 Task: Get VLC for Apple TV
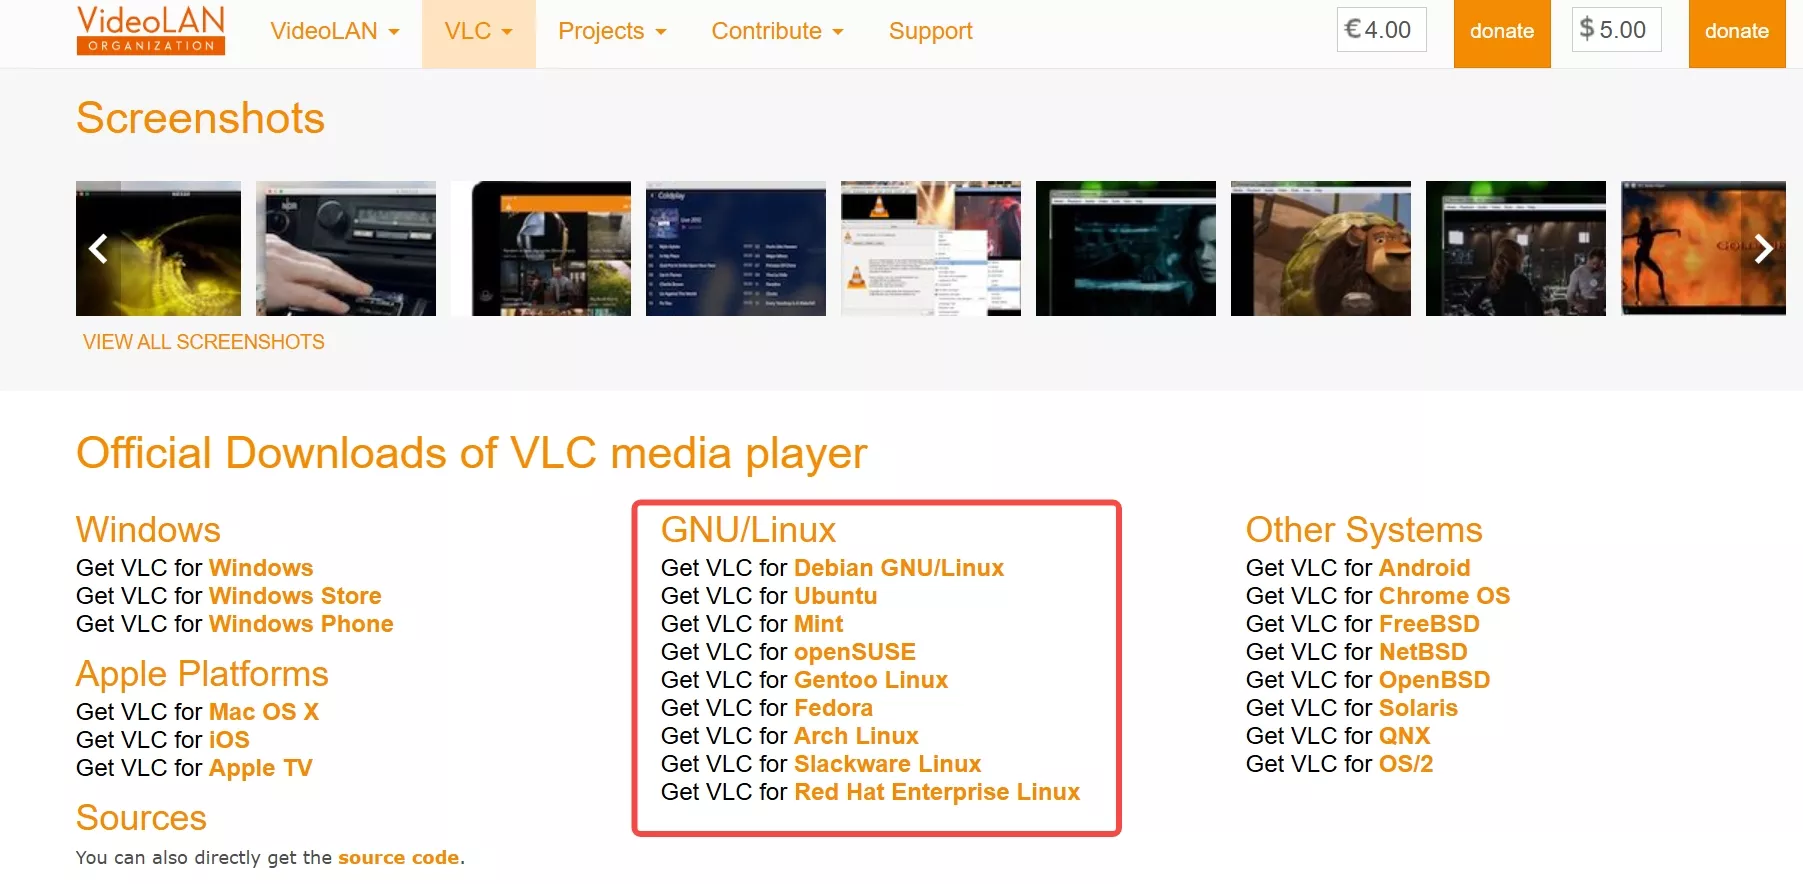(x=261, y=768)
